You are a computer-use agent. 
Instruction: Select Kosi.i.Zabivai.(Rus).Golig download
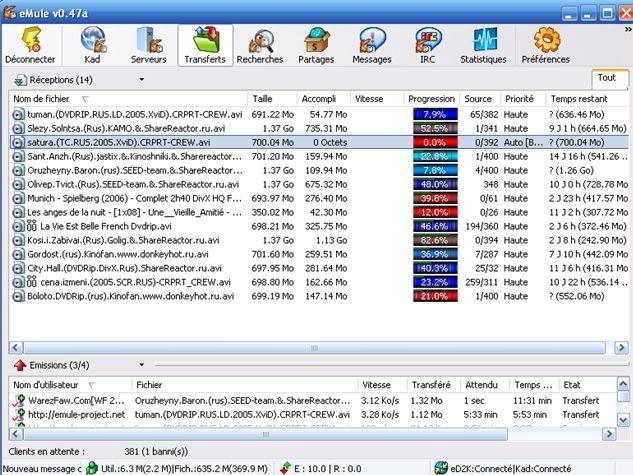coord(123,240)
